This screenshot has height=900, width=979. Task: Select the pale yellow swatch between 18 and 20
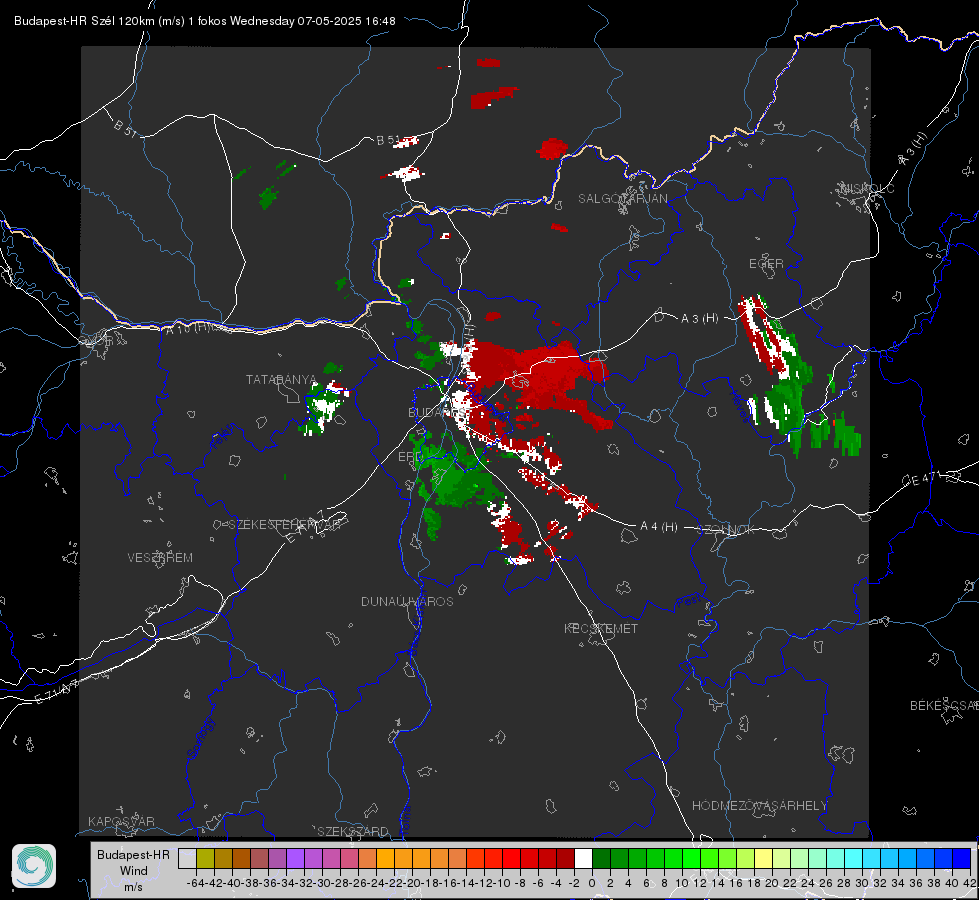[x=764, y=858]
